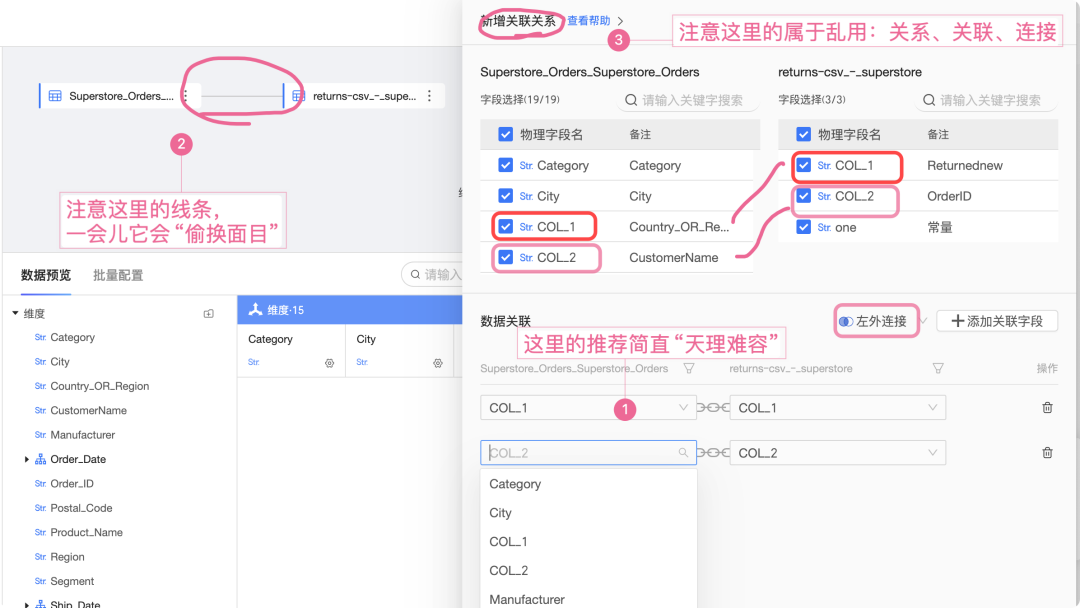Switch to the 批量配置 tab
Screen dimensions: 1080x608
tap(118, 275)
